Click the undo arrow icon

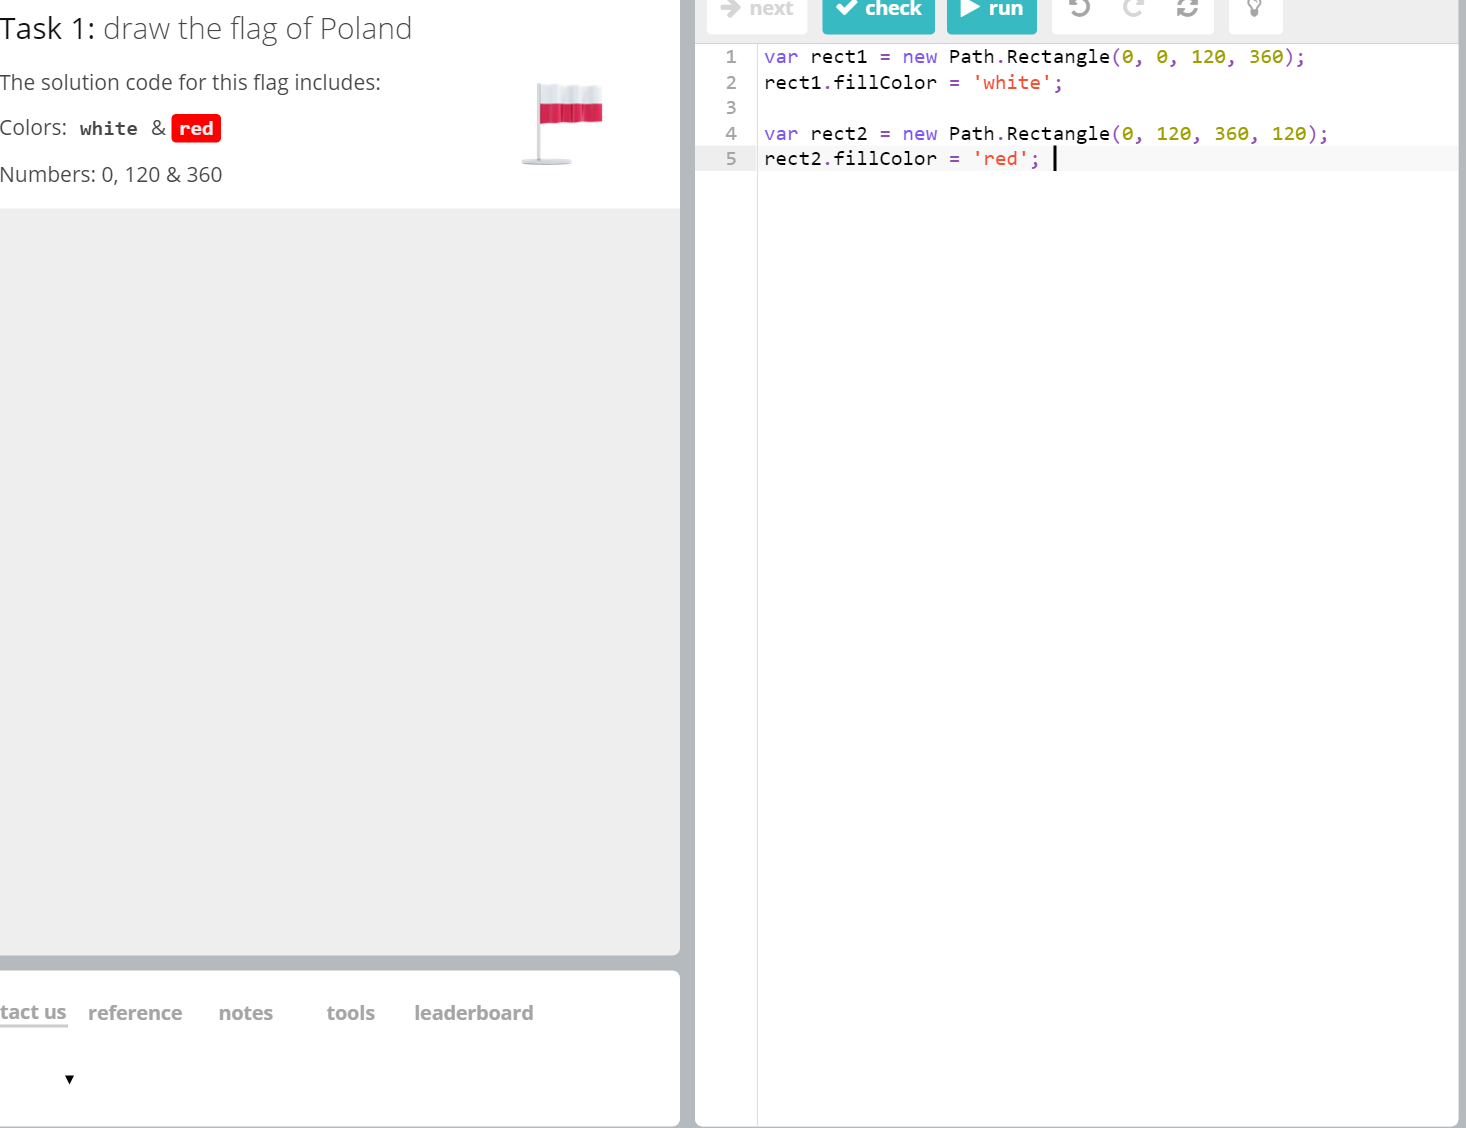coord(1079,9)
